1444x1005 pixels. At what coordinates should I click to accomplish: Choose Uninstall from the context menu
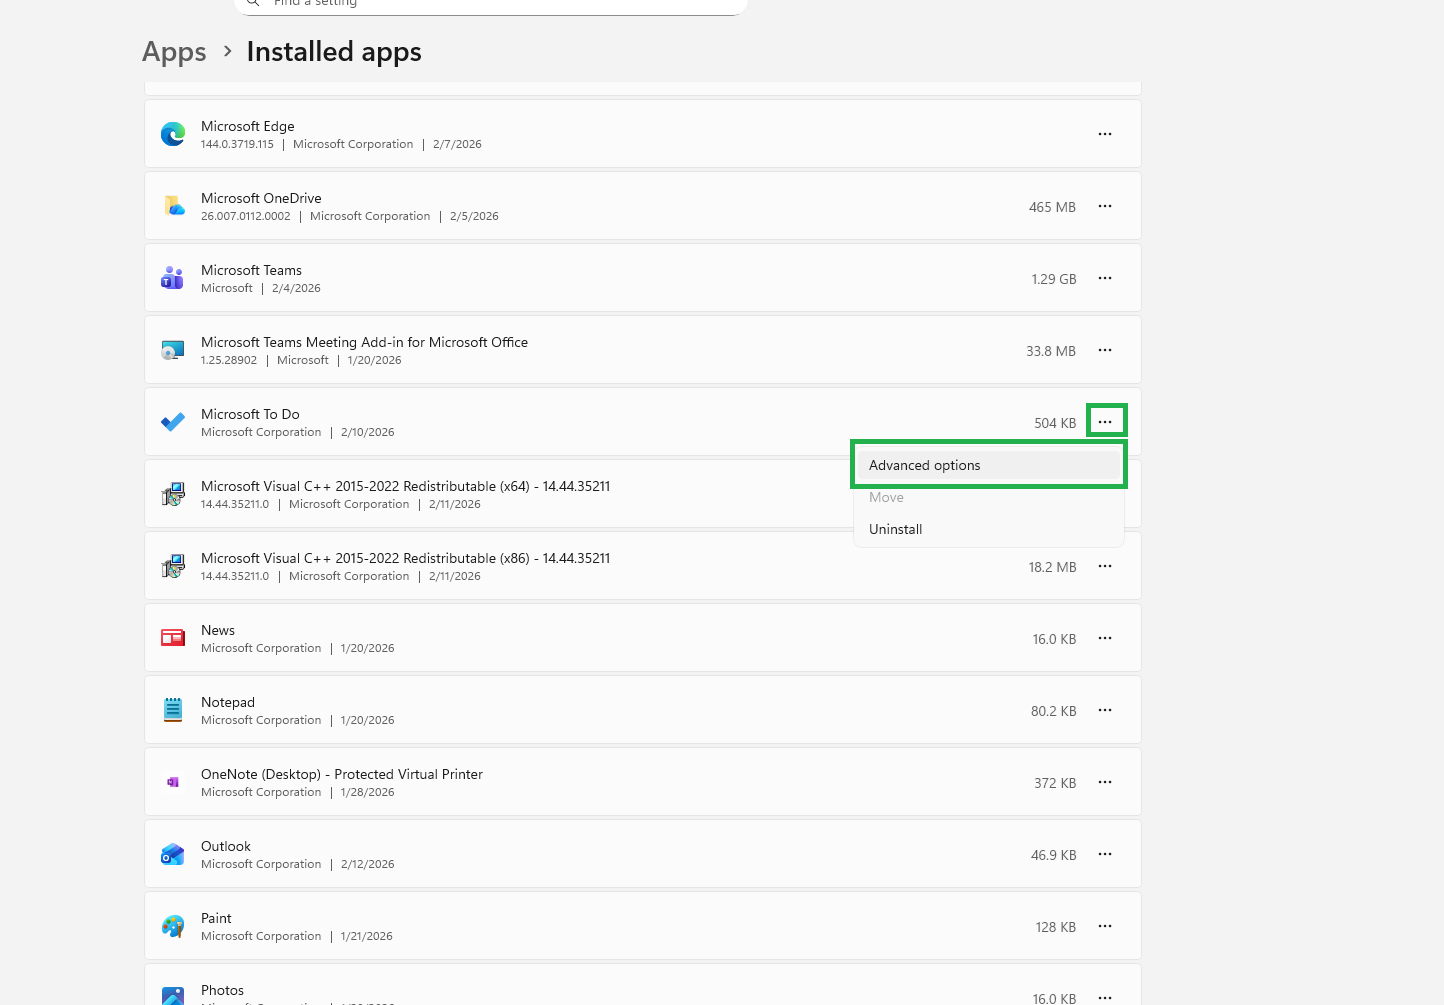tap(988, 529)
